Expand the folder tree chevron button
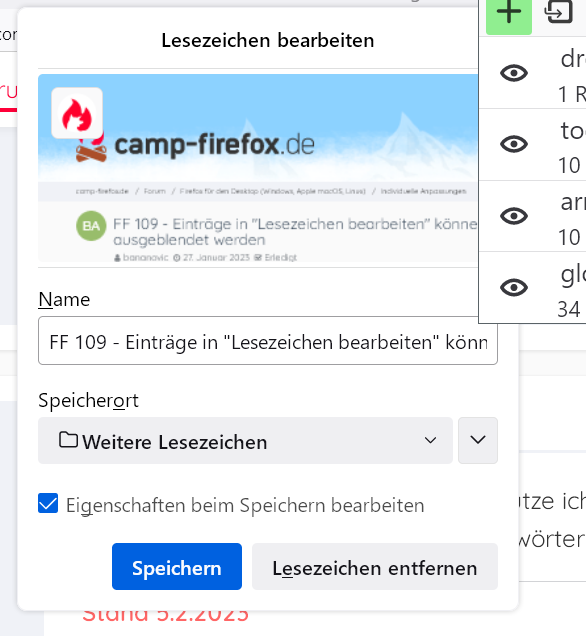The image size is (586, 636). pos(478,440)
